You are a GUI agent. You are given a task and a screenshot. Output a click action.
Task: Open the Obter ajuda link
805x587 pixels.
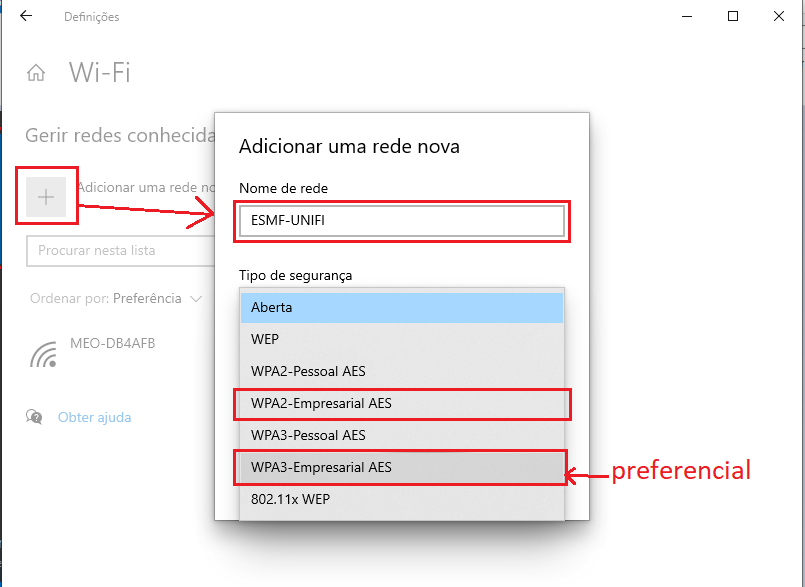point(94,417)
